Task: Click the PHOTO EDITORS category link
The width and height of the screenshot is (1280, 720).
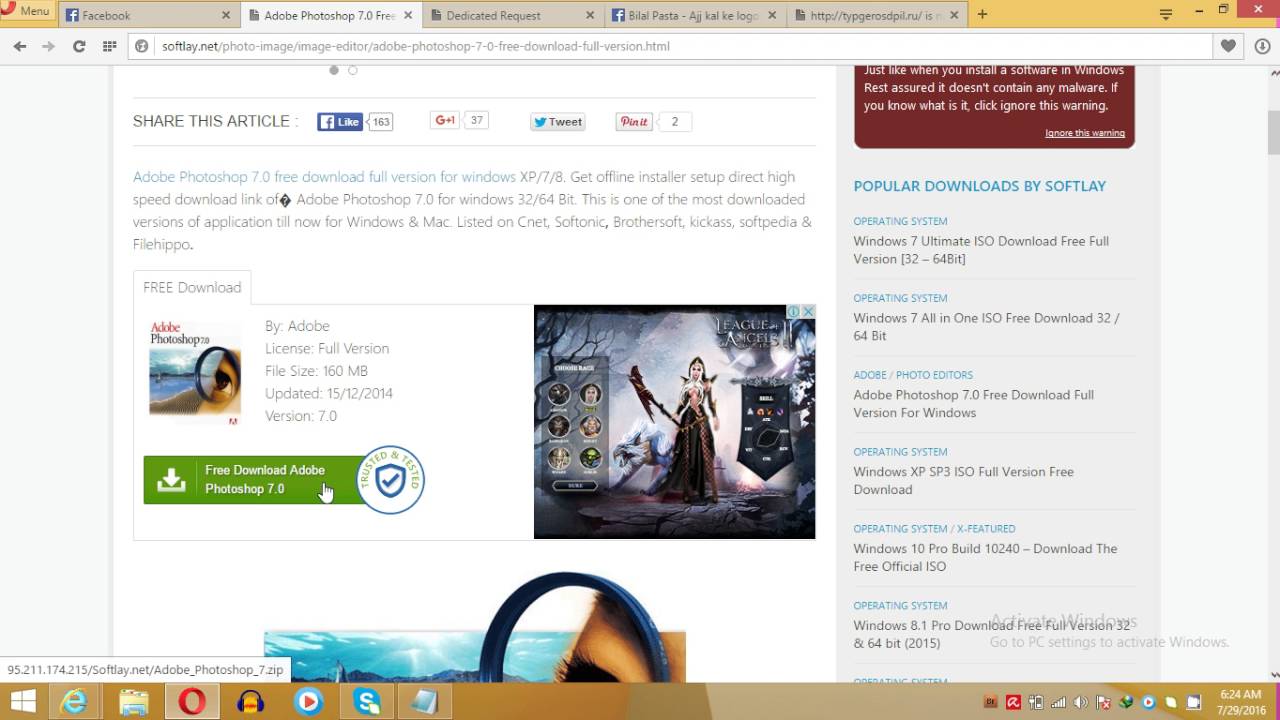Action: click(934, 375)
